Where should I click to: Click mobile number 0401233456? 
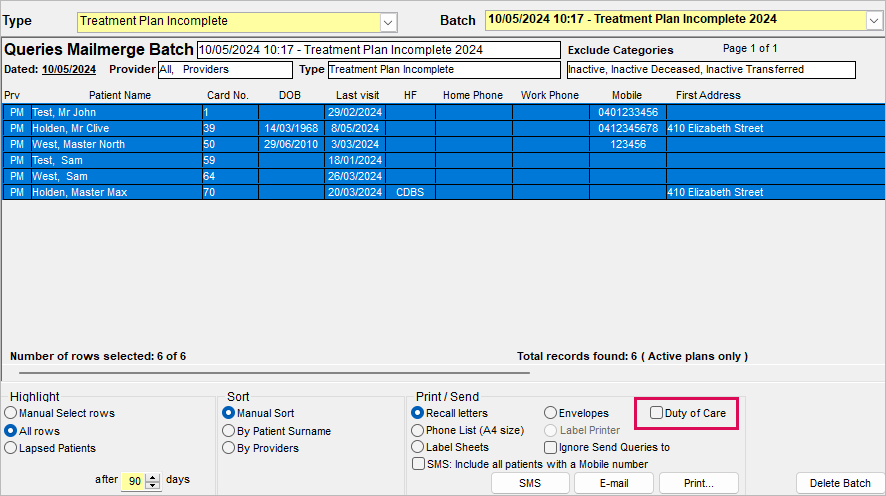click(x=628, y=112)
